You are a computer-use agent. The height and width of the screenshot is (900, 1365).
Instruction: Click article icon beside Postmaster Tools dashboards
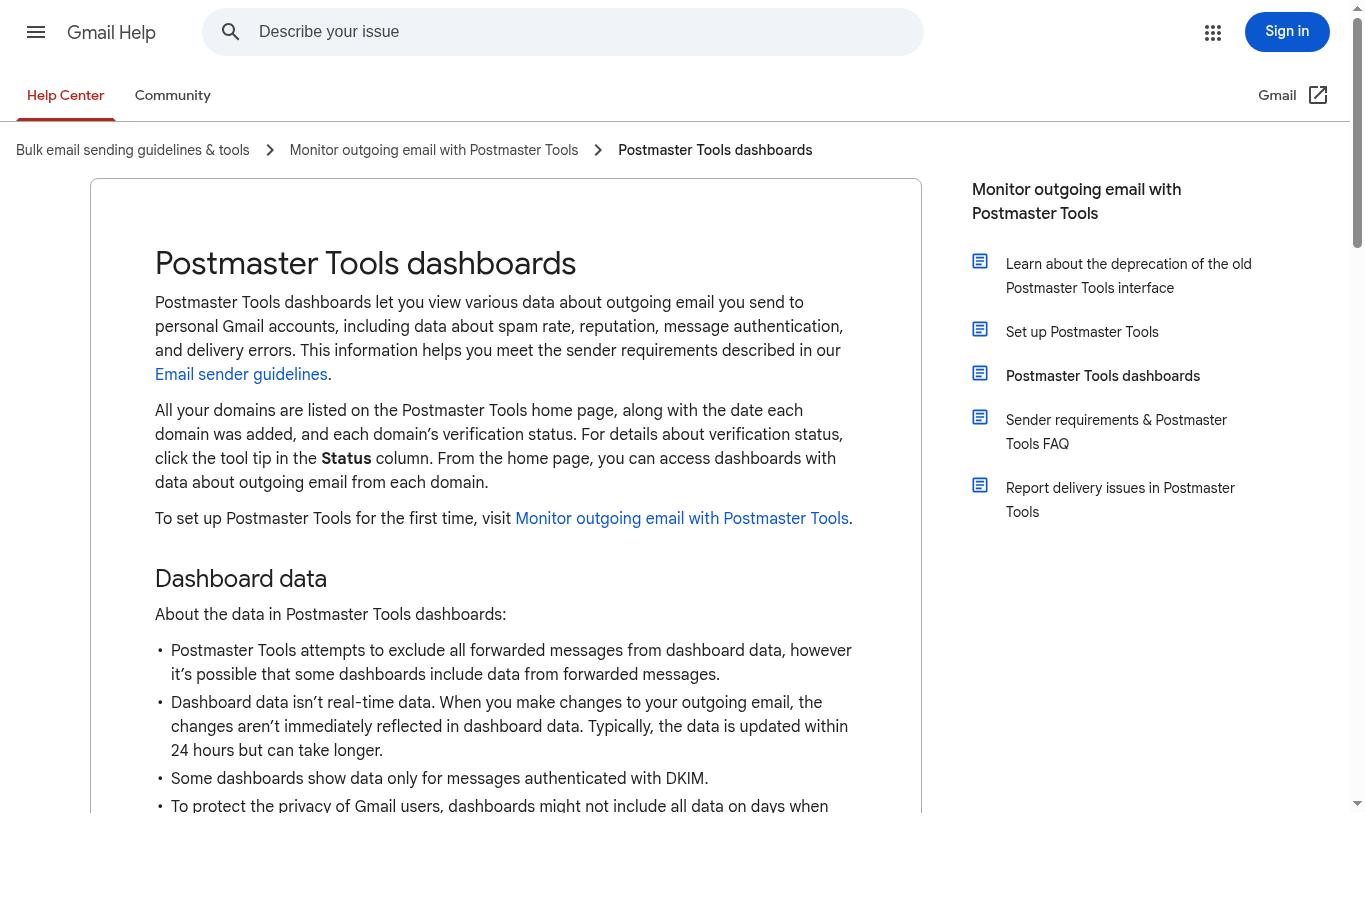click(x=980, y=373)
